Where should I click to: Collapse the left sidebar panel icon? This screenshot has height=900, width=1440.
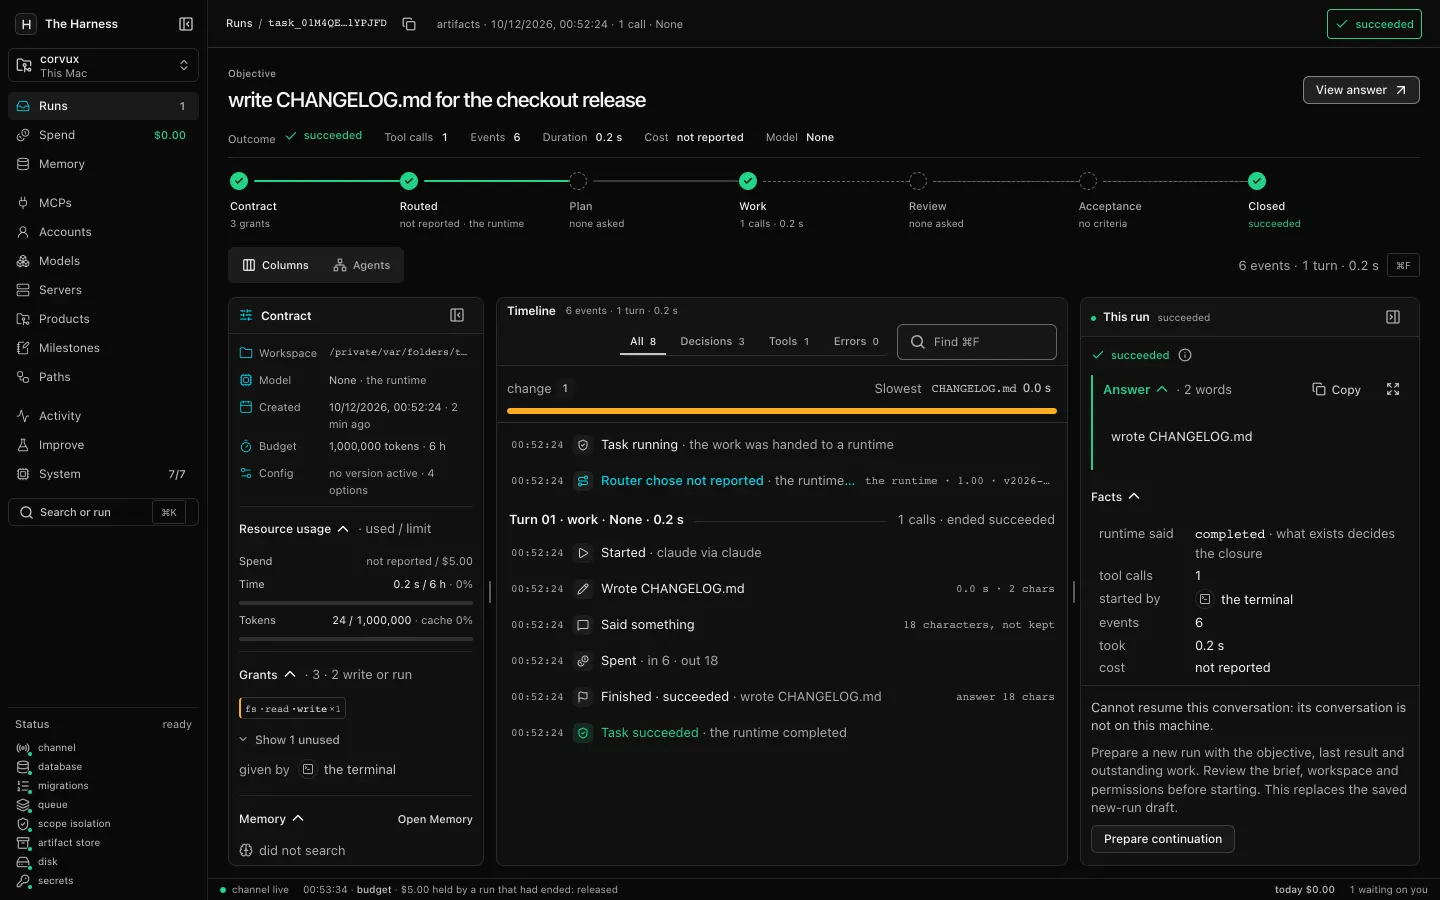[x=186, y=24]
